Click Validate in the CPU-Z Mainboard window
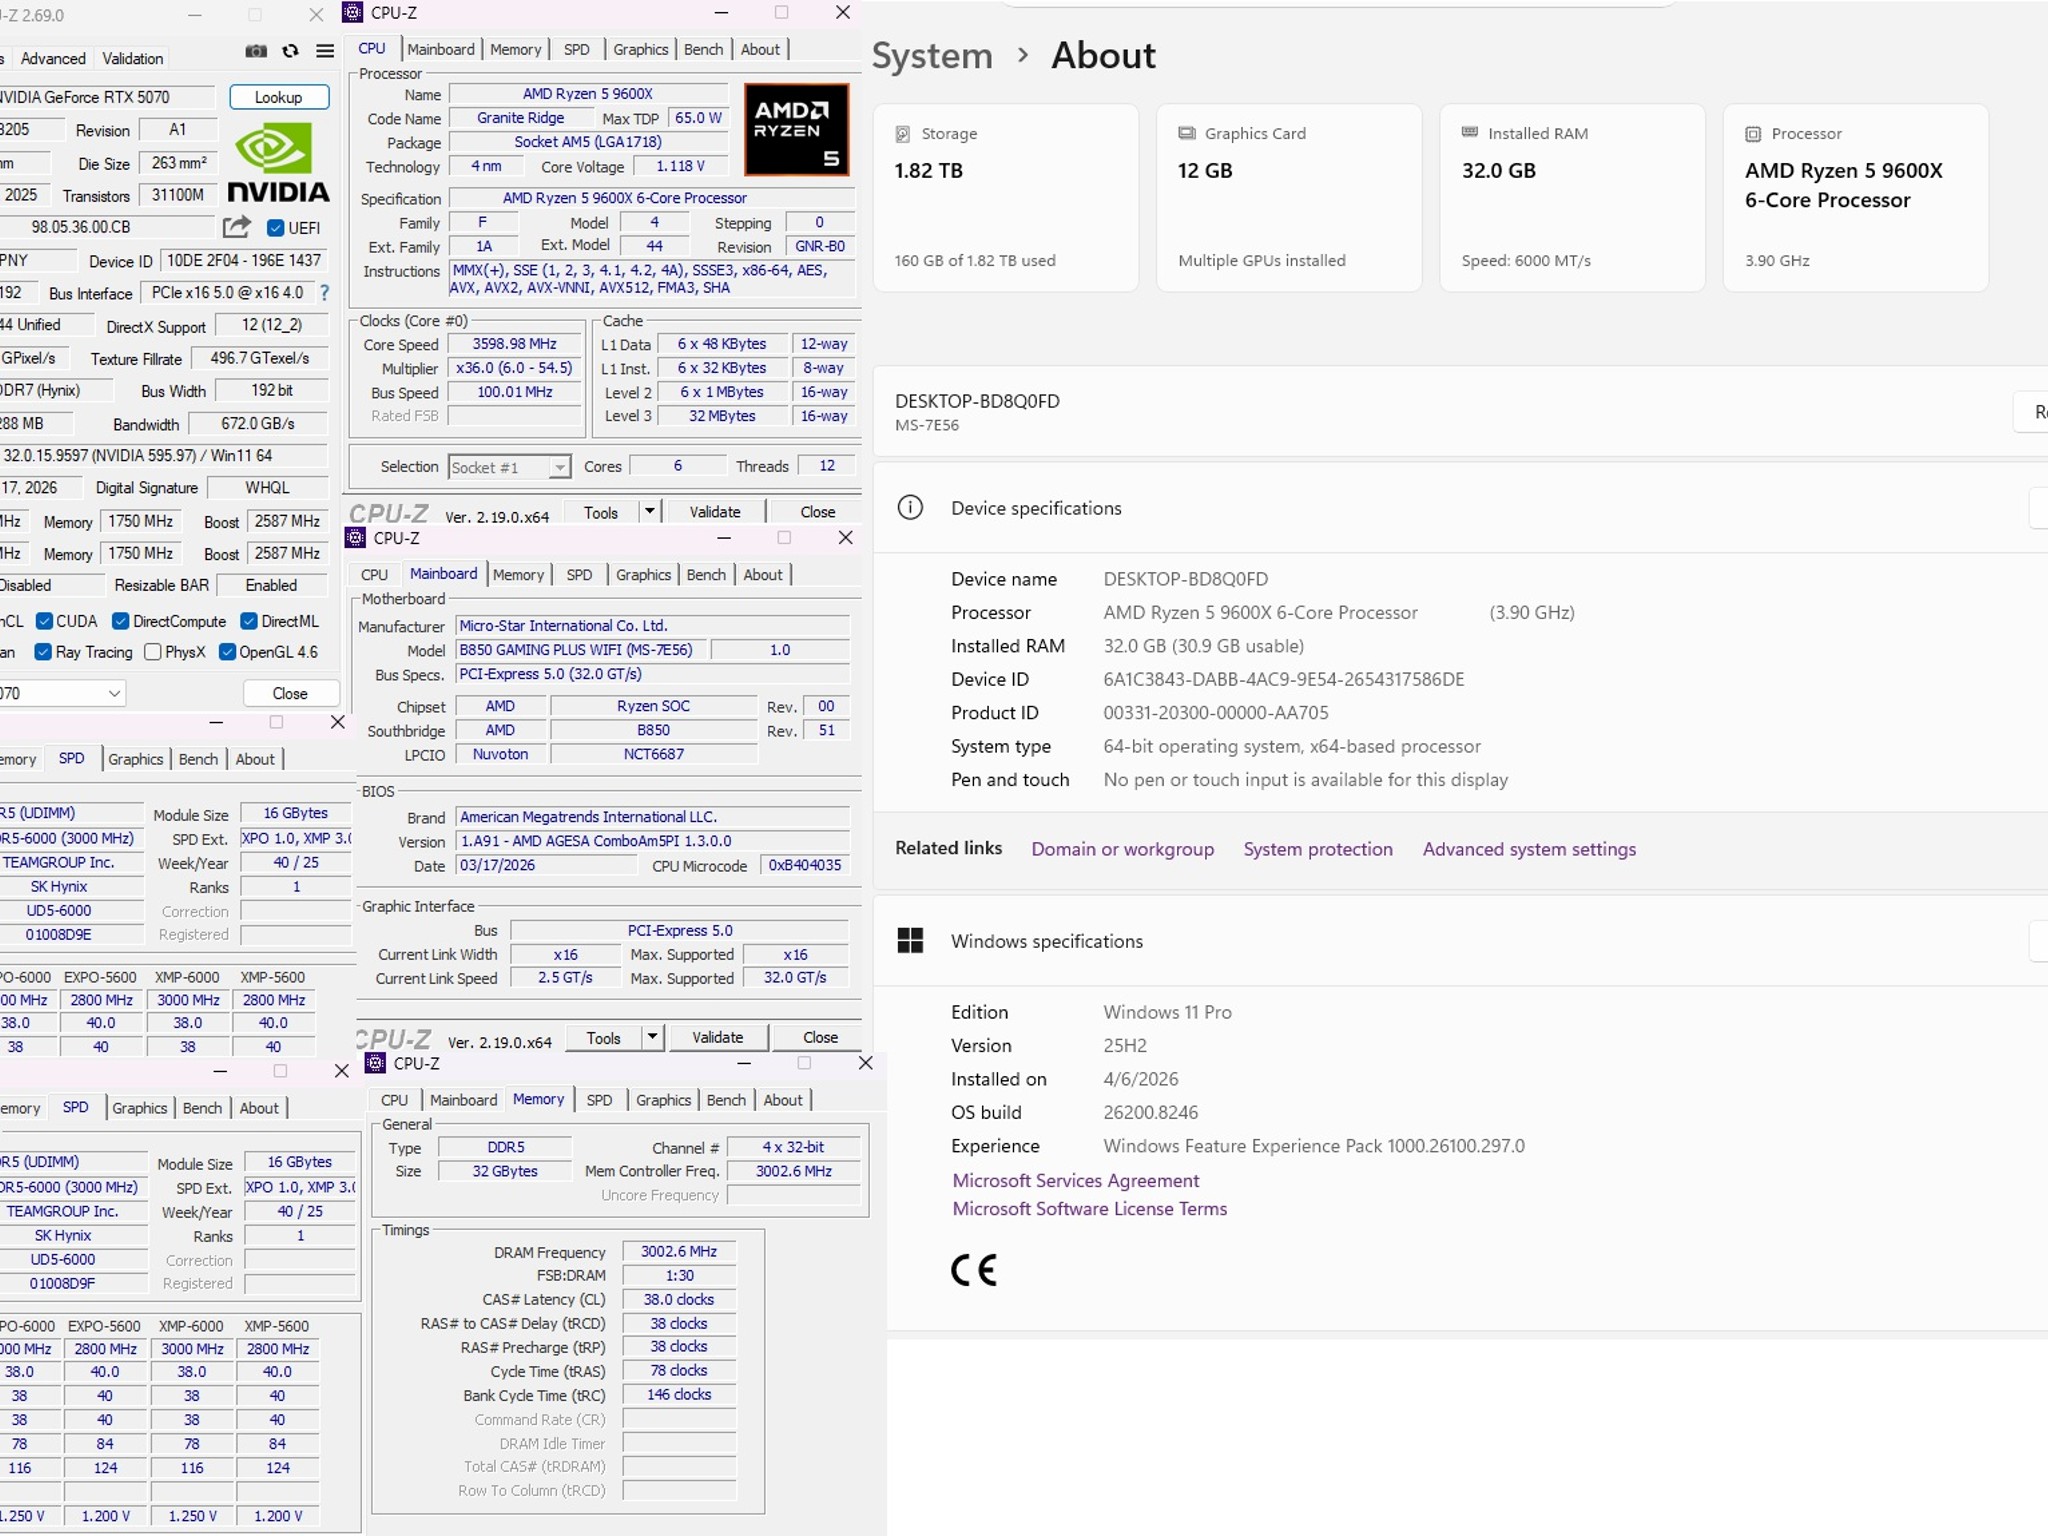The height and width of the screenshot is (1536, 2048). click(x=718, y=1037)
